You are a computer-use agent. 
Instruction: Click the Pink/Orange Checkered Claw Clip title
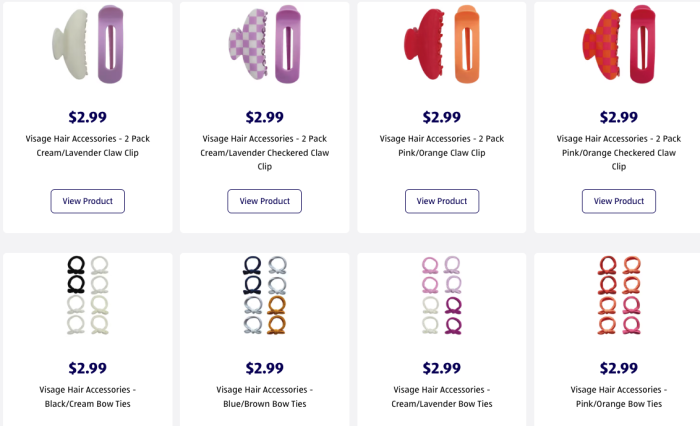pos(618,153)
